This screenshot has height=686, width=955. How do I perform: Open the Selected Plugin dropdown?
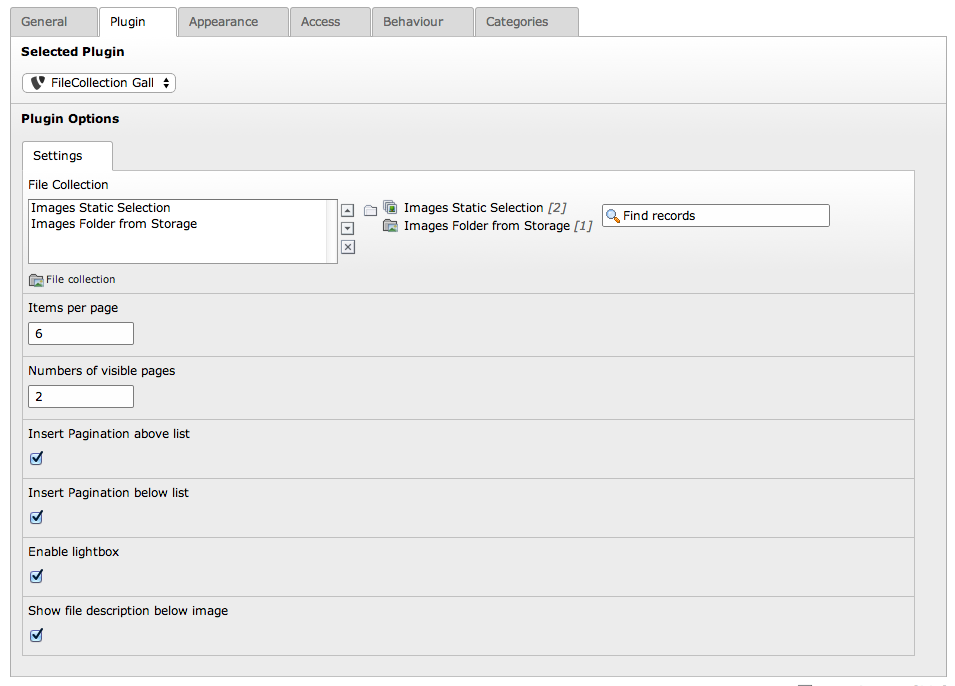[x=99, y=83]
